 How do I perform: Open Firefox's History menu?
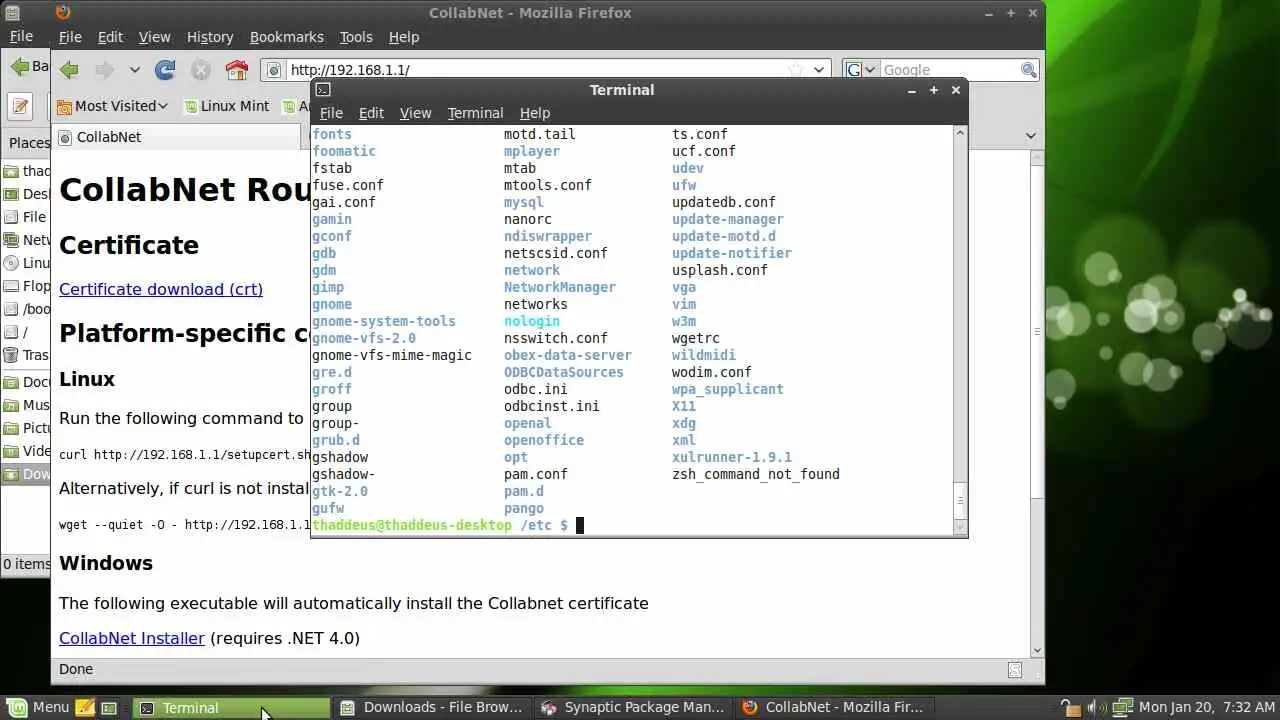coord(210,37)
